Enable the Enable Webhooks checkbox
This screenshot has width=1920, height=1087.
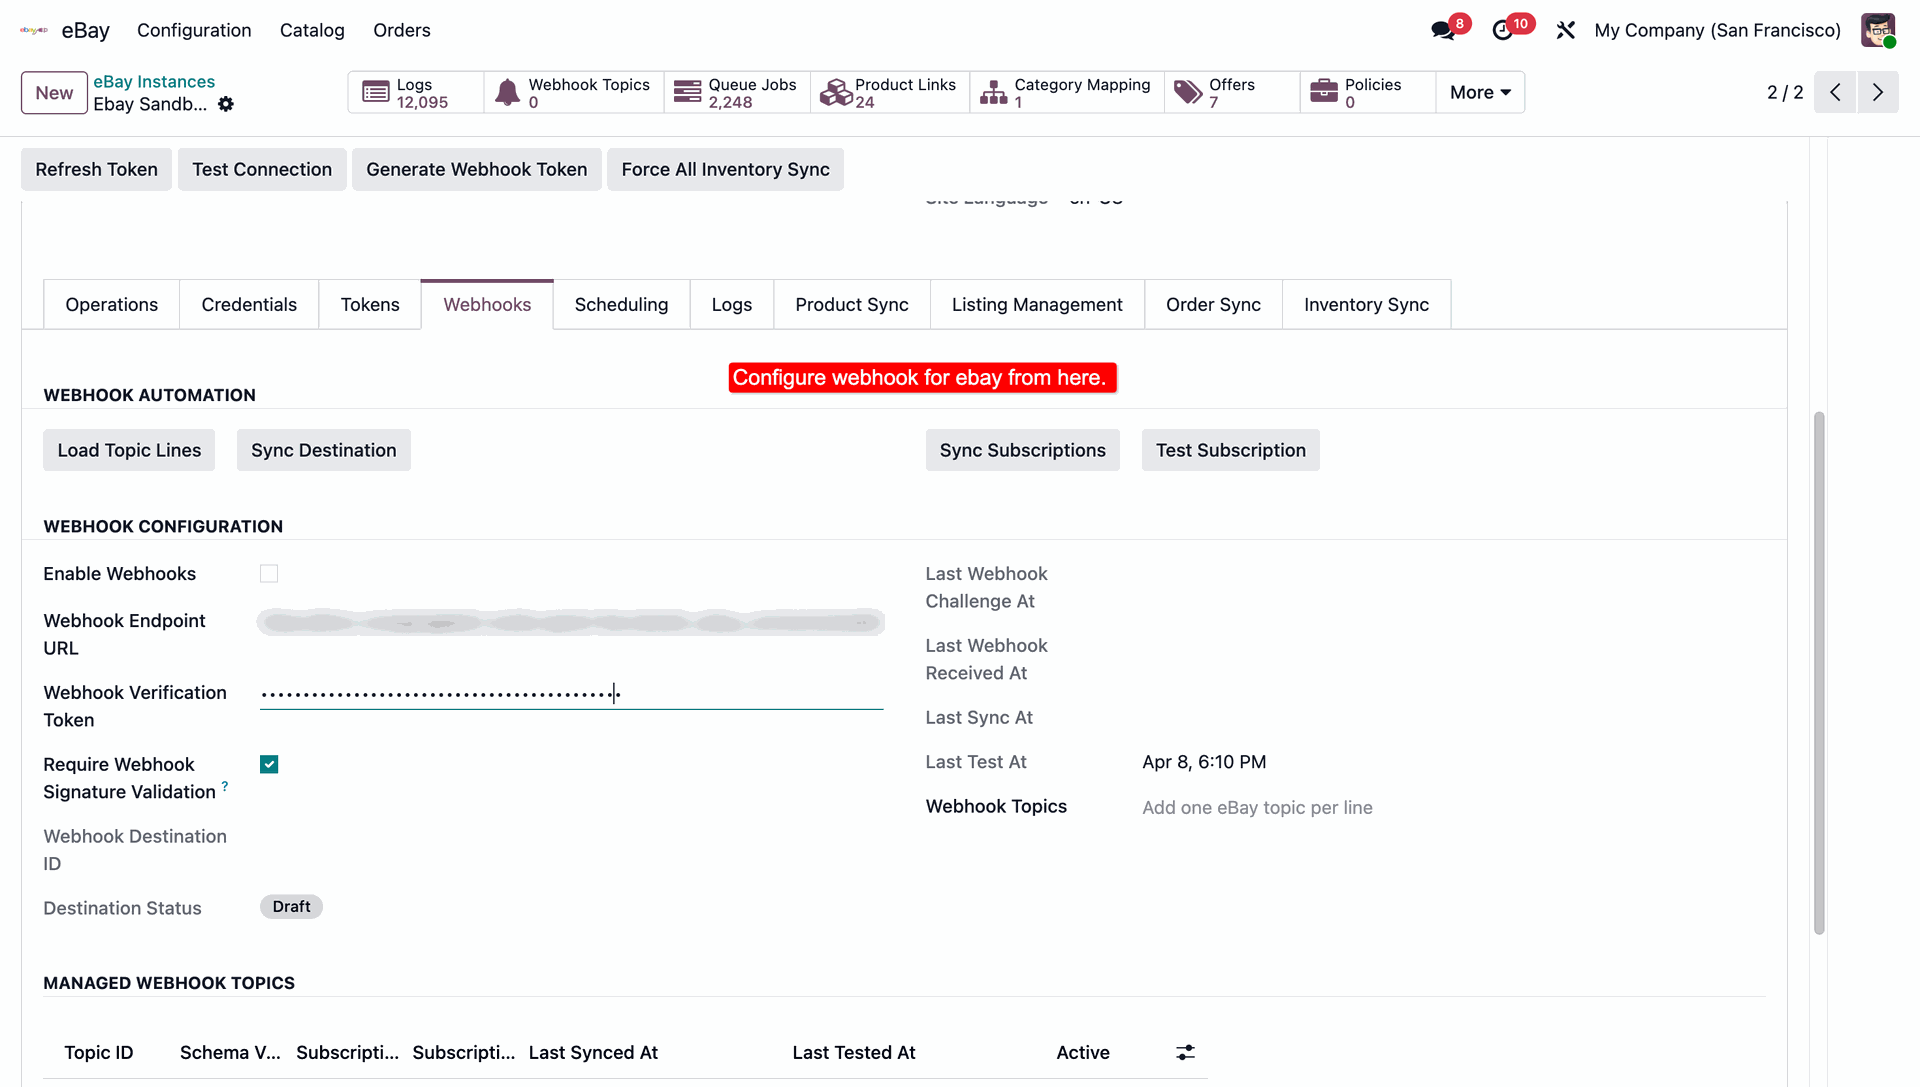(x=269, y=573)
